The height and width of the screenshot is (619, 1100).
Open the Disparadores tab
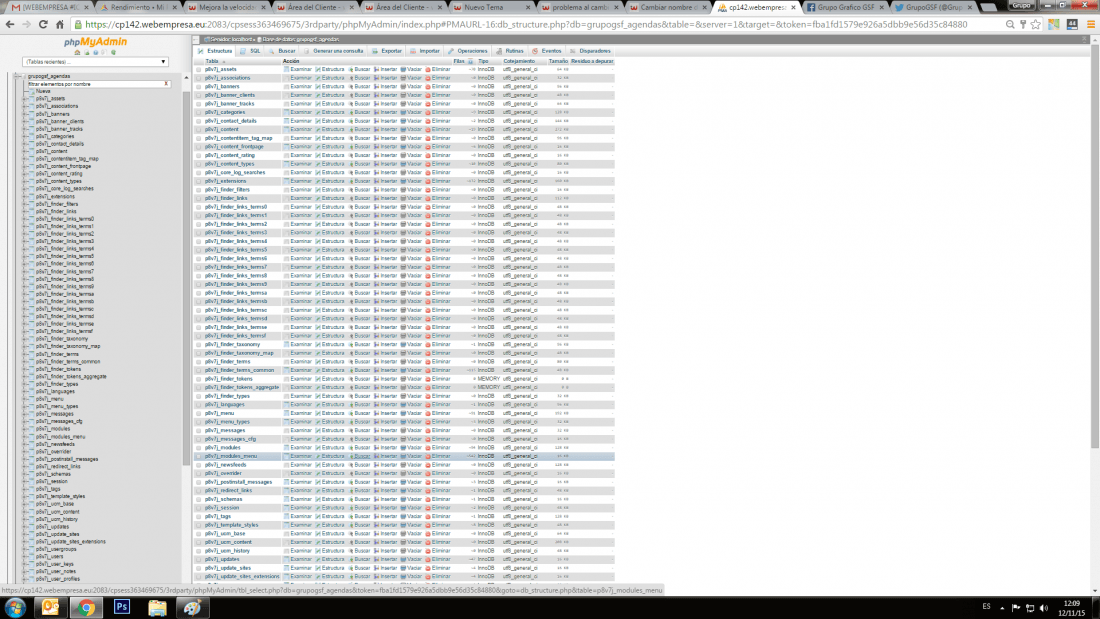click(590, 51)
